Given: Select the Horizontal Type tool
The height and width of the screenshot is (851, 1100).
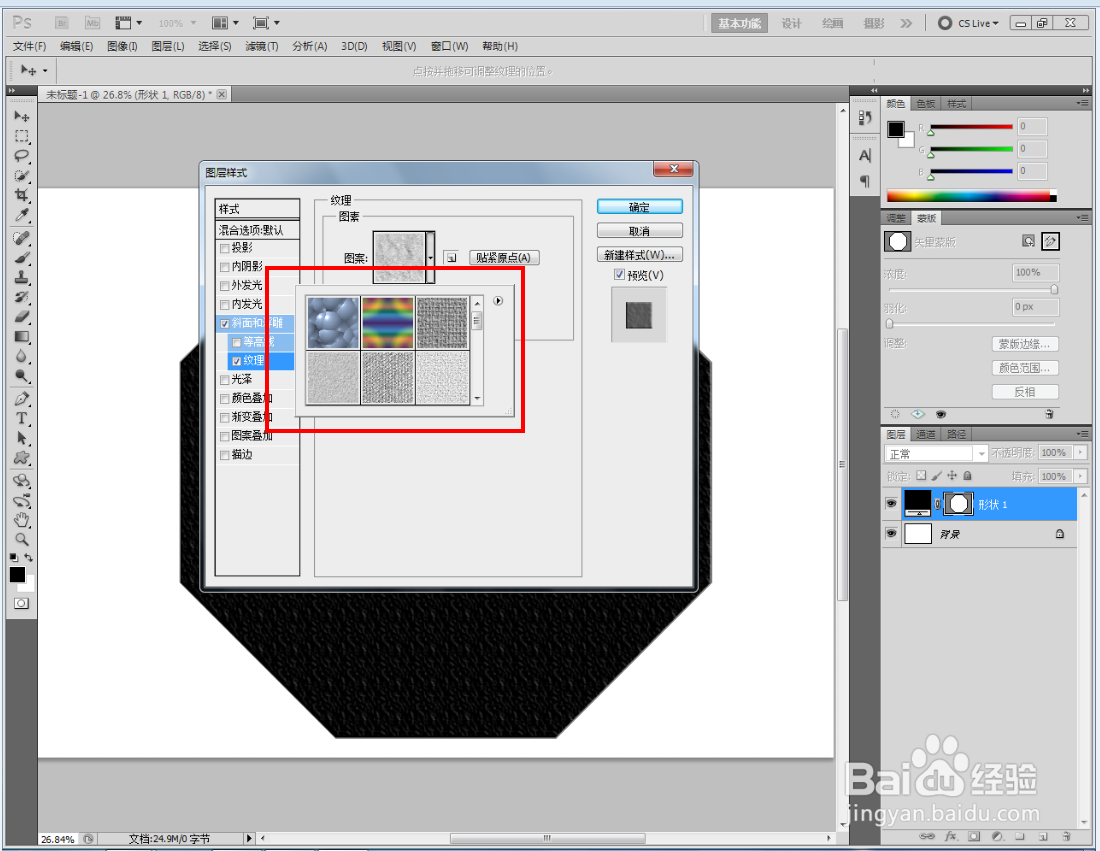Looking at the screenshot, I should 22,418.
